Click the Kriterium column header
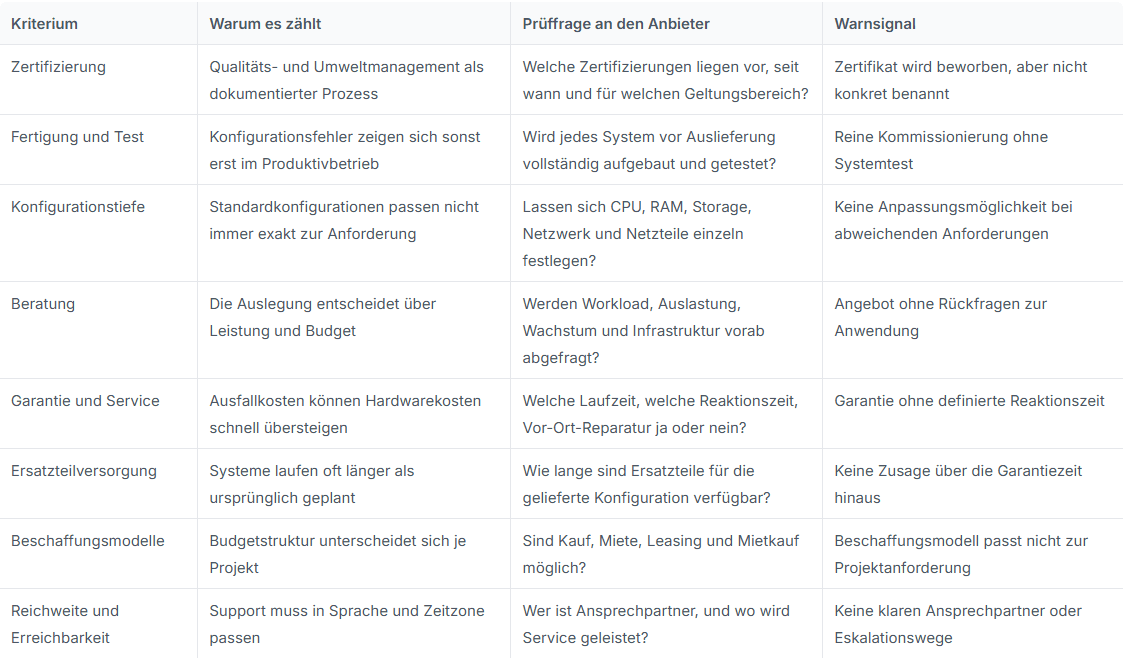 [x=44, y=23]
